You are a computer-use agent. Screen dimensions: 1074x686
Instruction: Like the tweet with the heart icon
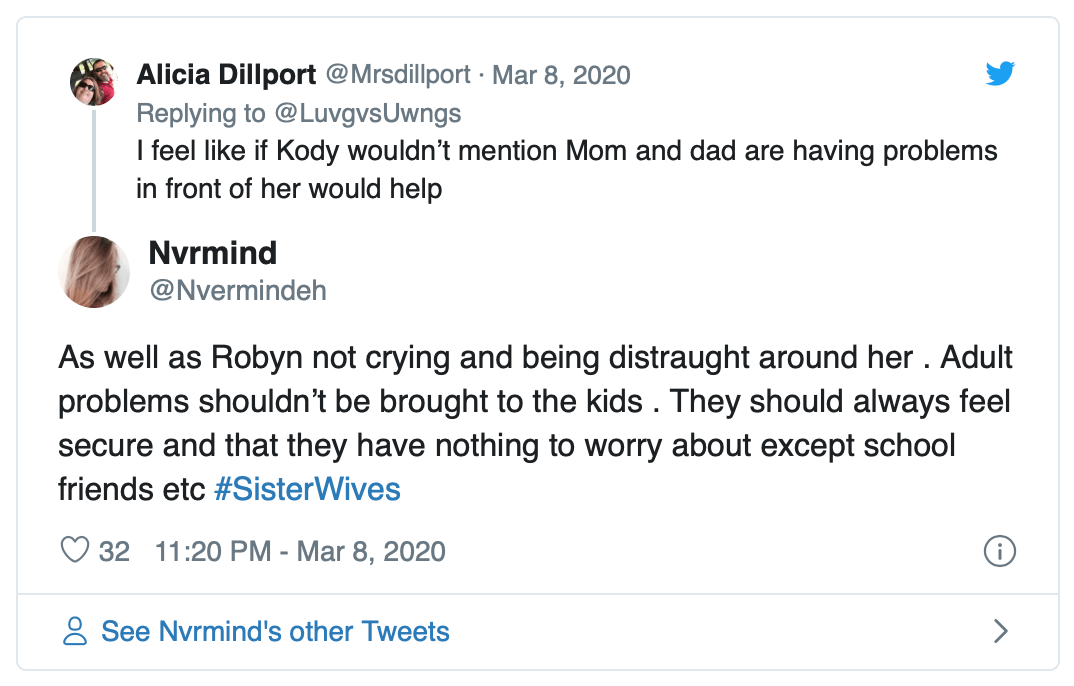tap(76, 550)
